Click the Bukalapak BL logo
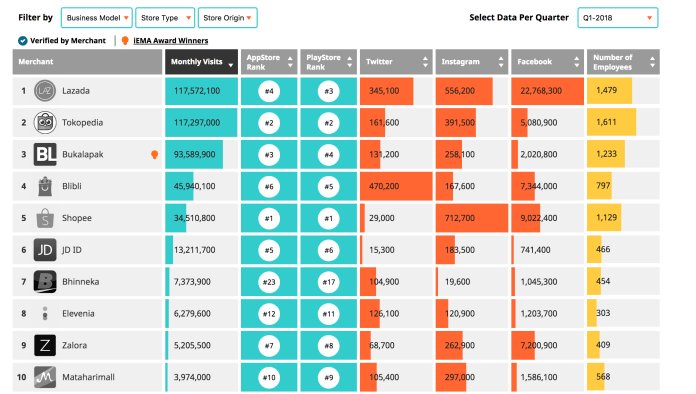Image resolution: width=696 pixels, height=394 pixels. 45,154
